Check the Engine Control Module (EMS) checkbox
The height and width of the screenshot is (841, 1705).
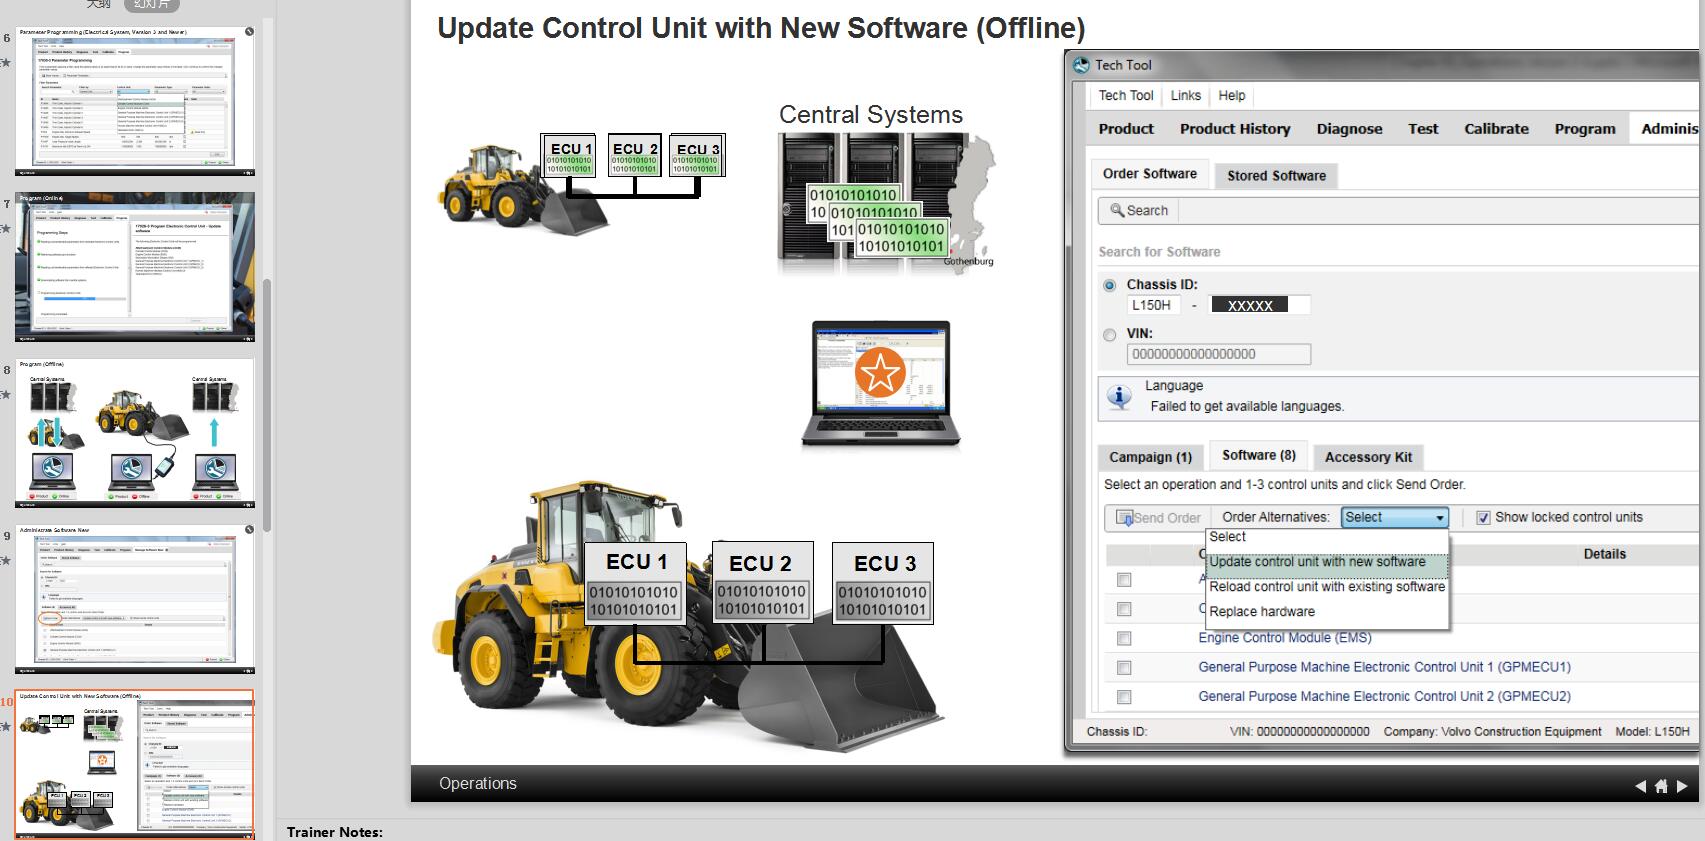(x=1124, y=638)
